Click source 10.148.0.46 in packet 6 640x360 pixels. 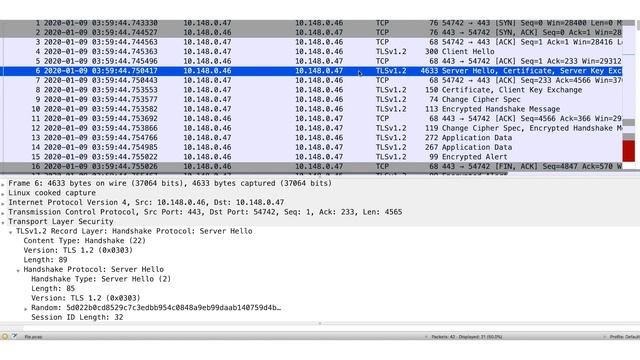point(207,71)
